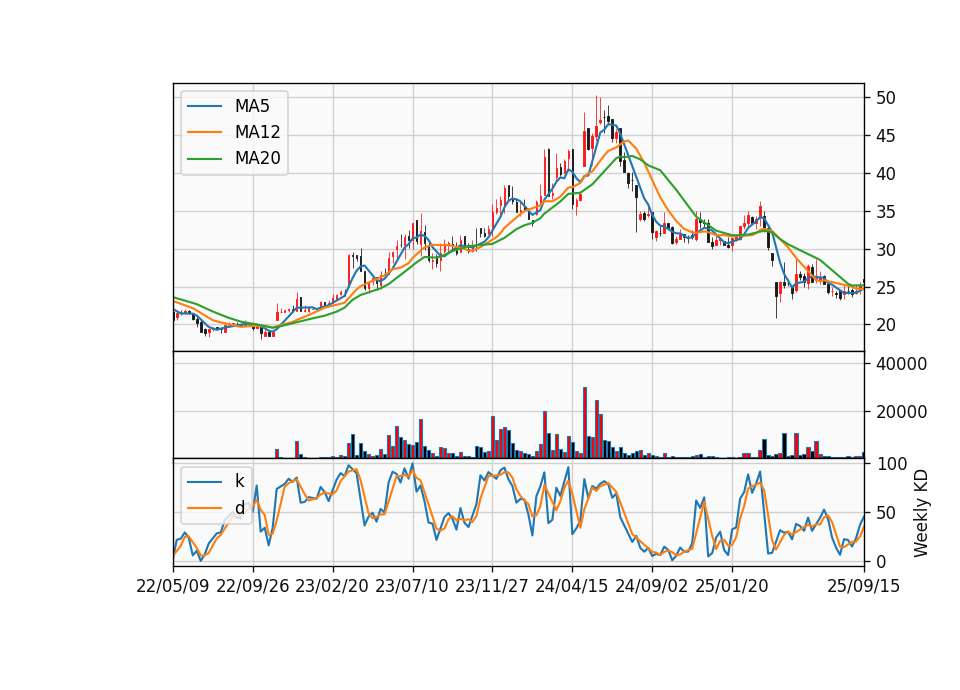Click the 23/07/10 date label
This screenshot has height=690, width=960.
tap(411, 586)
